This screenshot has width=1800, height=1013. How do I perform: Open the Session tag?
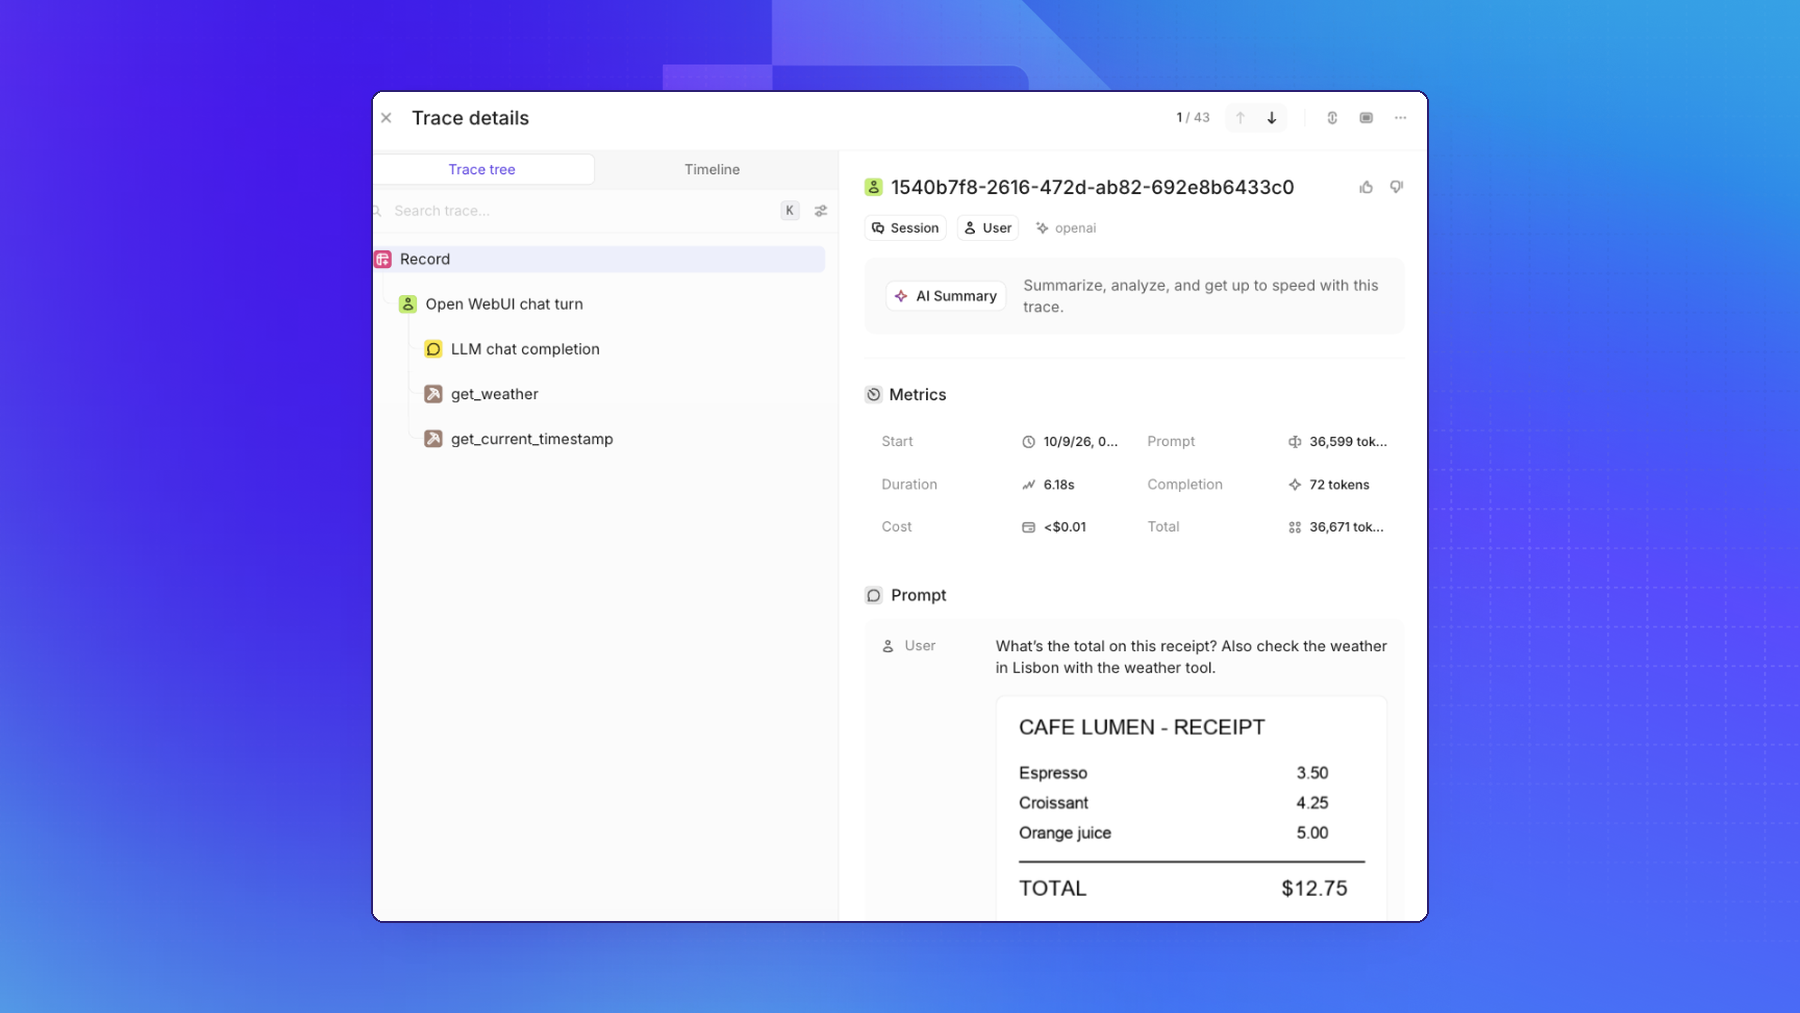pos(905,228)
